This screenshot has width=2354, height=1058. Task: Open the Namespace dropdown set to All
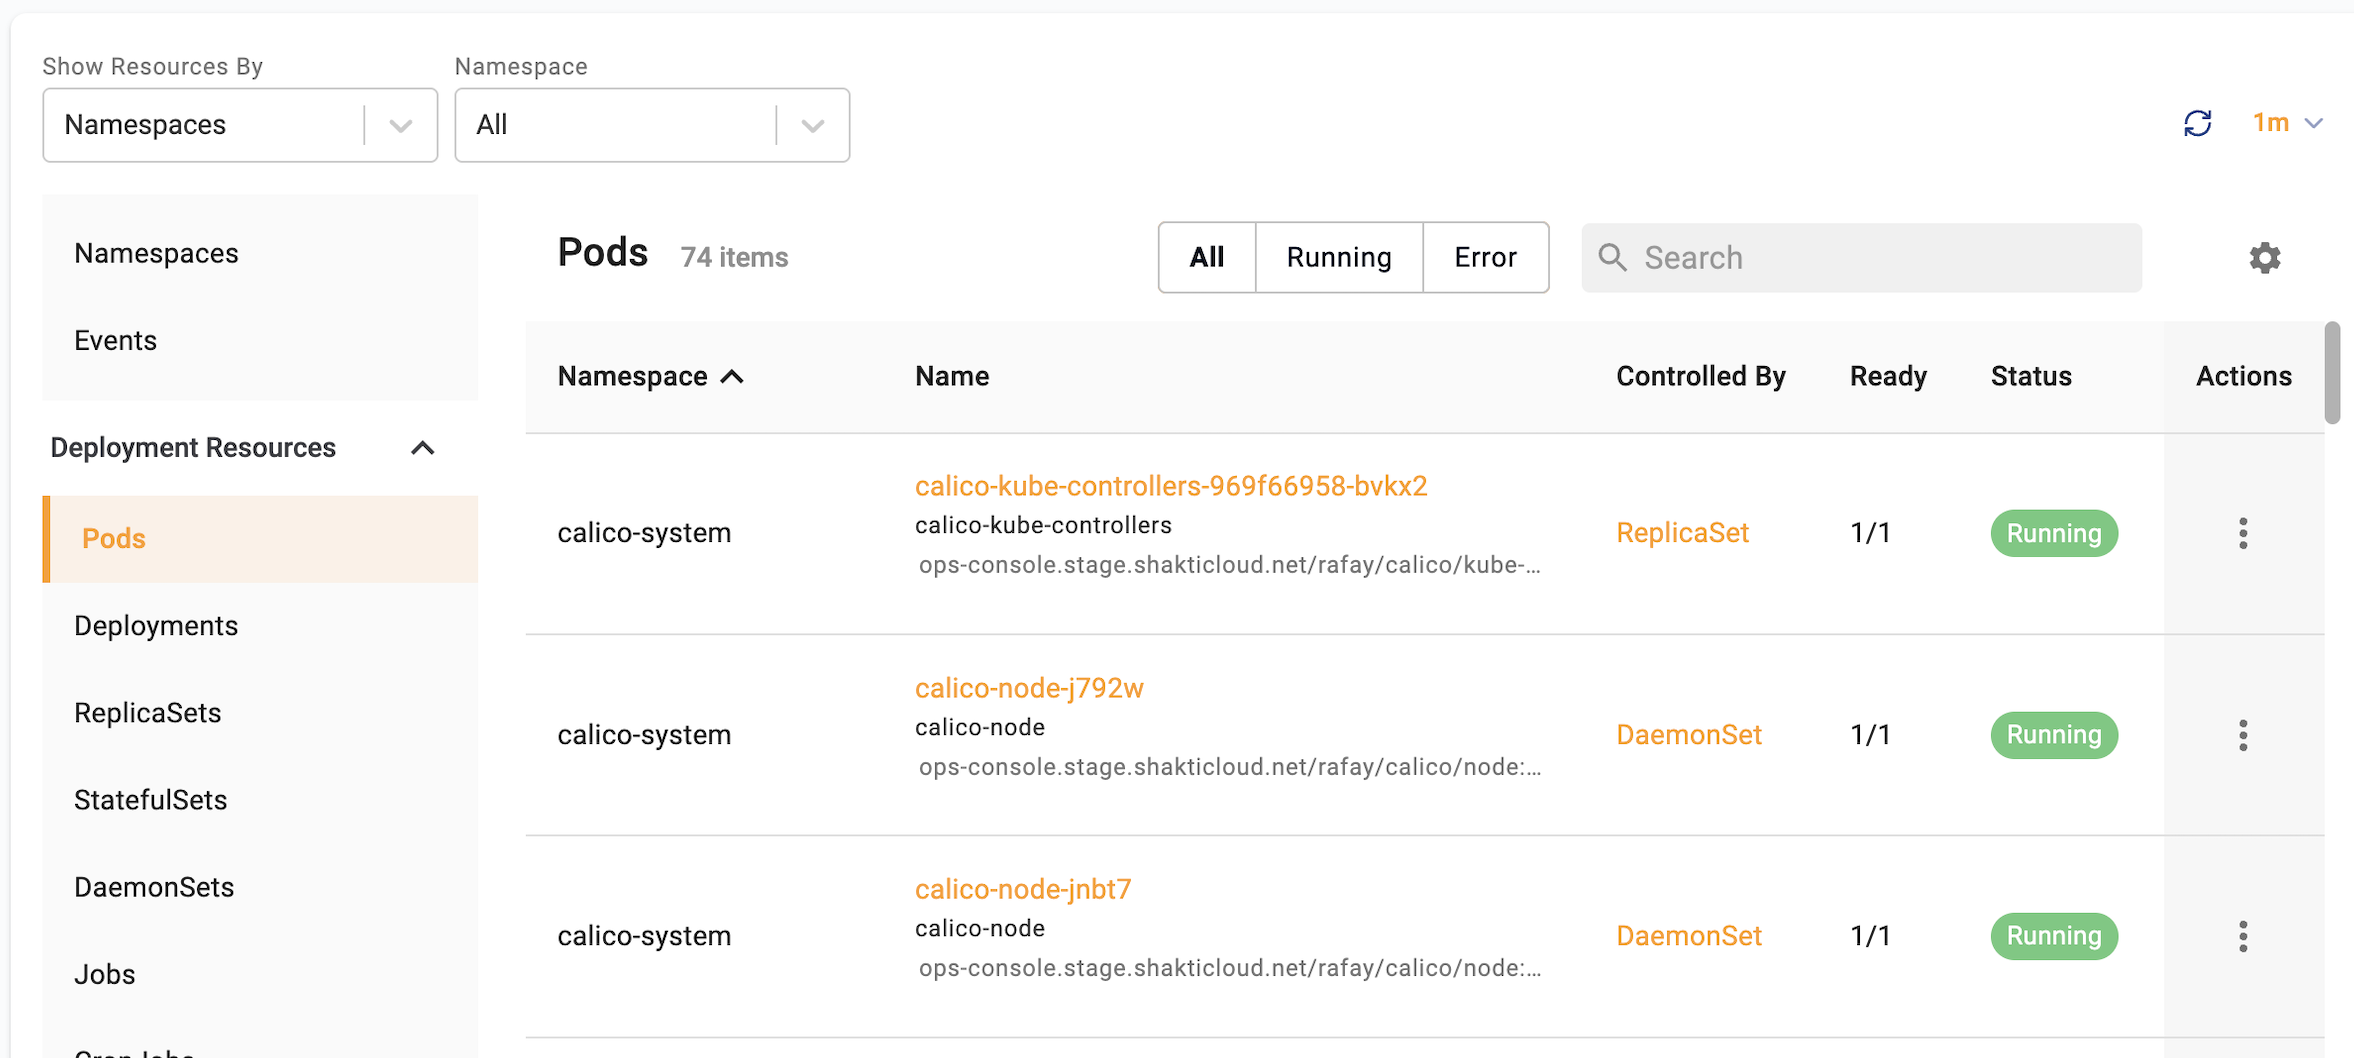click(652, 125)
